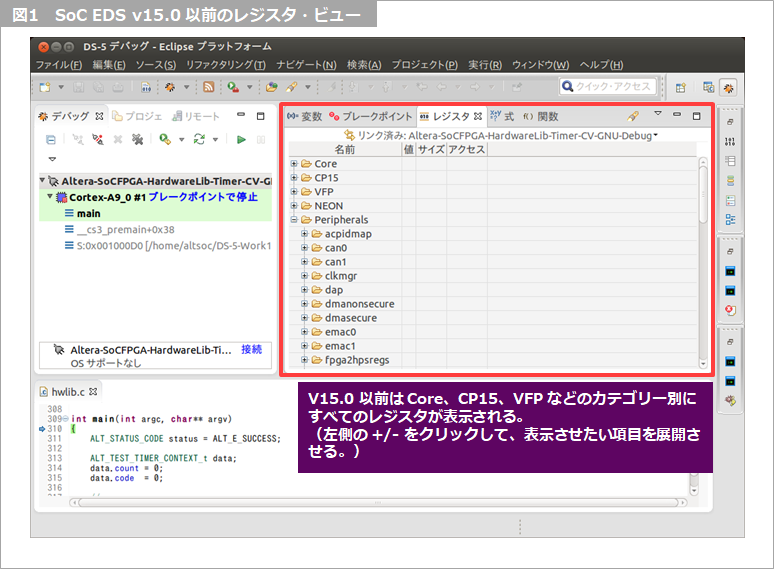Image resolution: width=774 pixels, height=569 pixels.
Task: Click the Collapse All icon in Debug view
Action: pyautogui.click(x=51, y=139)
